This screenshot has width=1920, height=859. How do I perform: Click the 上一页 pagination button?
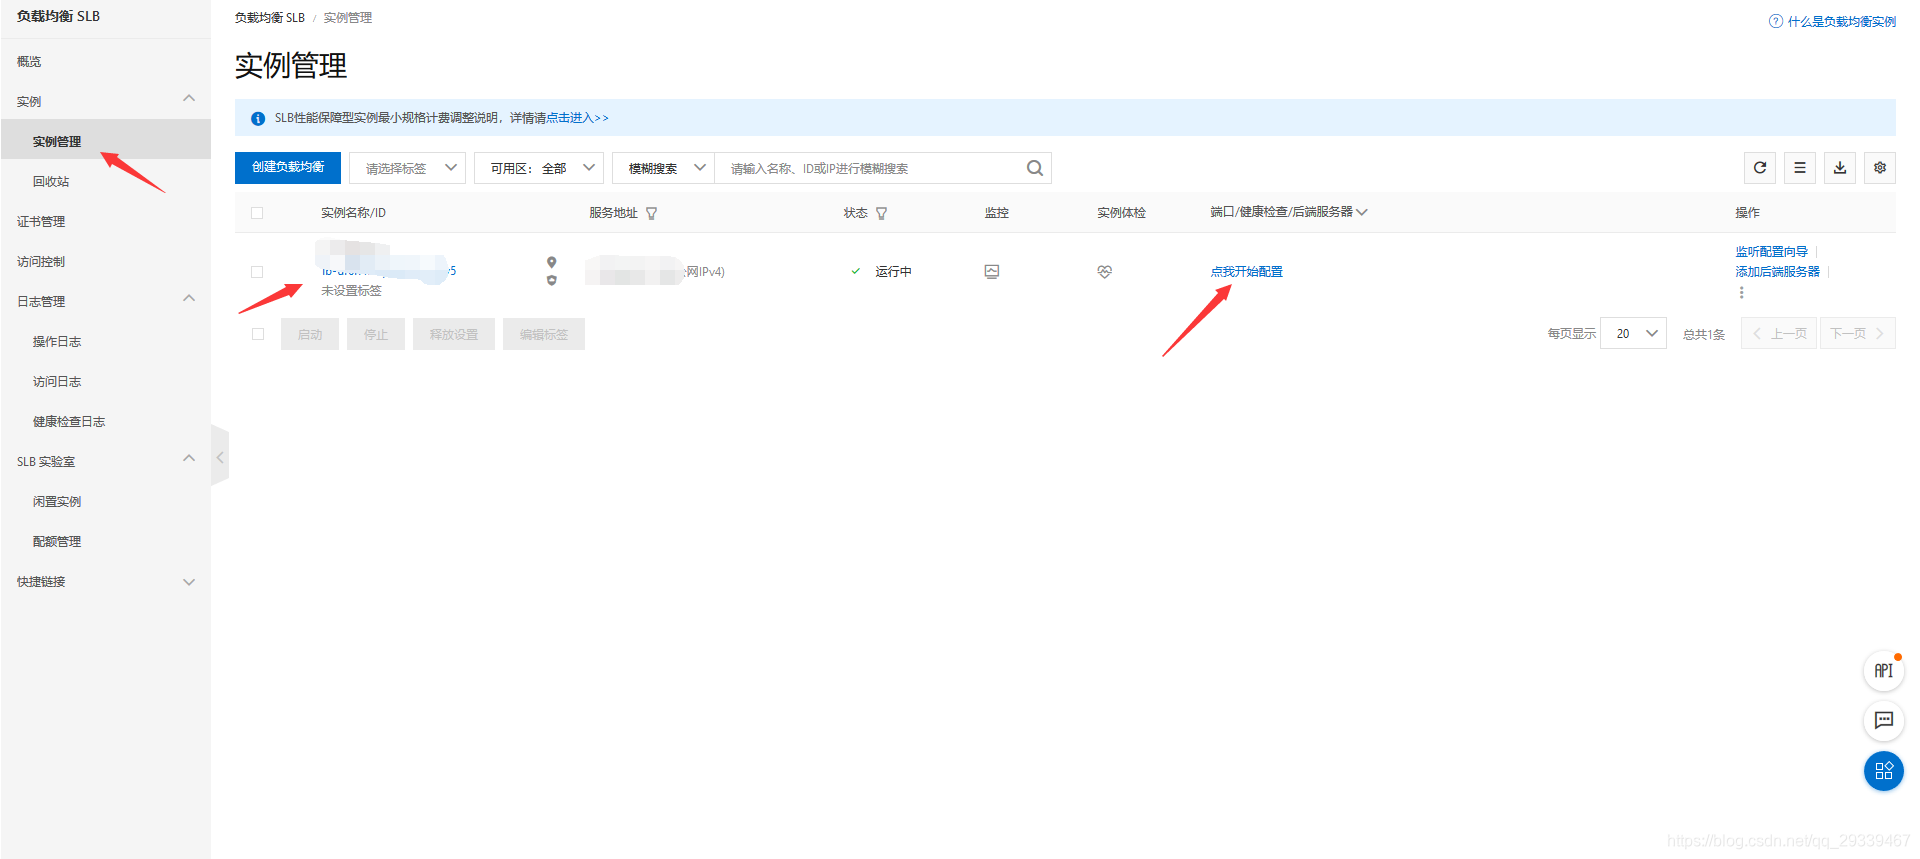point(1779,333)
